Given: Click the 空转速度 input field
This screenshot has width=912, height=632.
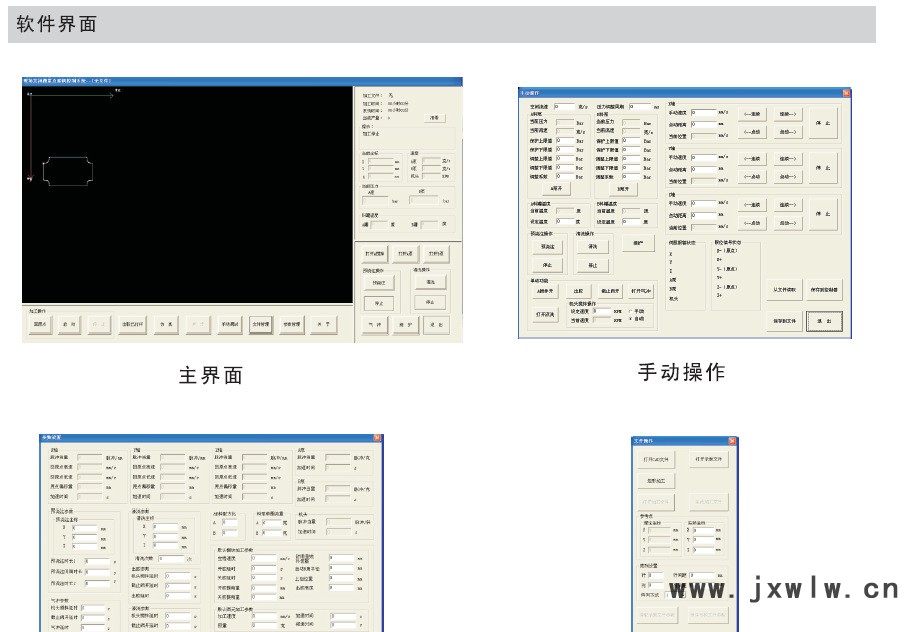Looking at the screenshot, I should 563,106.
